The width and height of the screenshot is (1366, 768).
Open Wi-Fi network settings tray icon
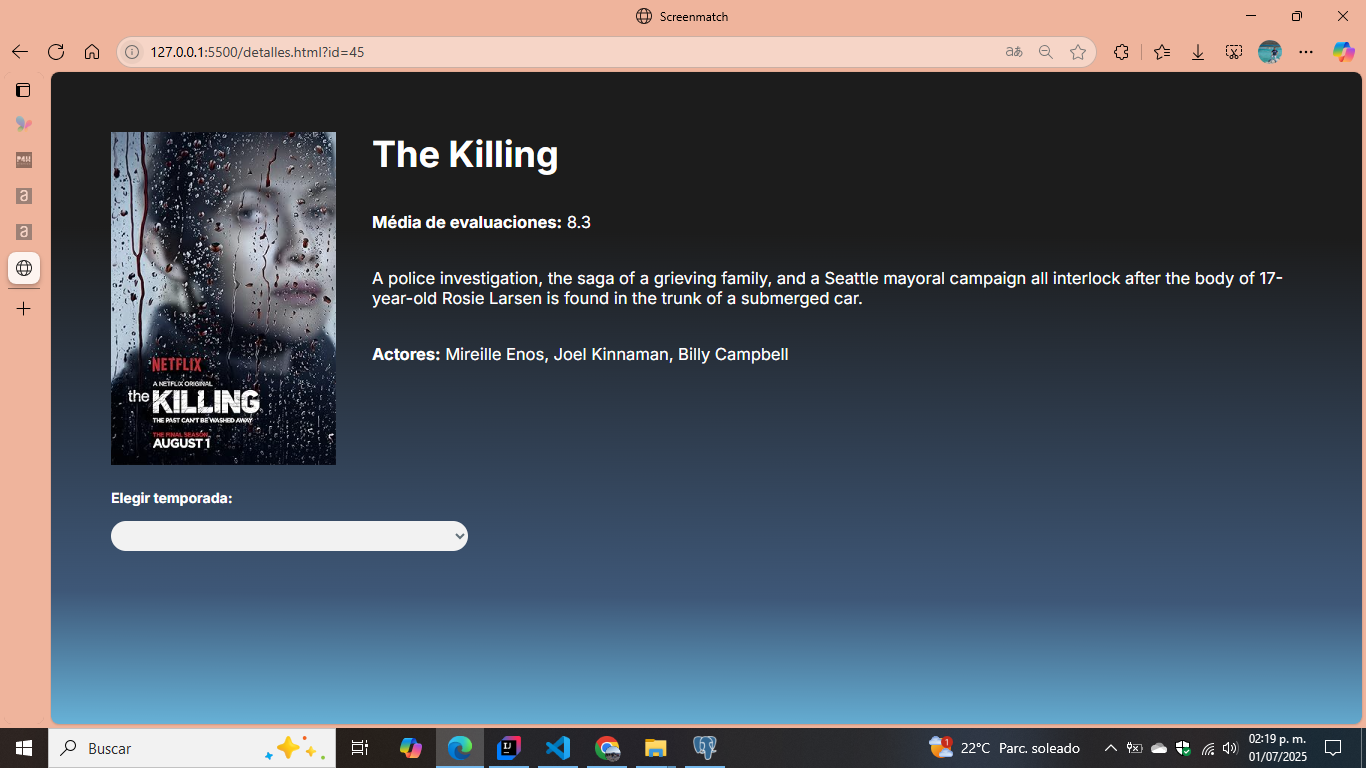tap(1207, 748)
